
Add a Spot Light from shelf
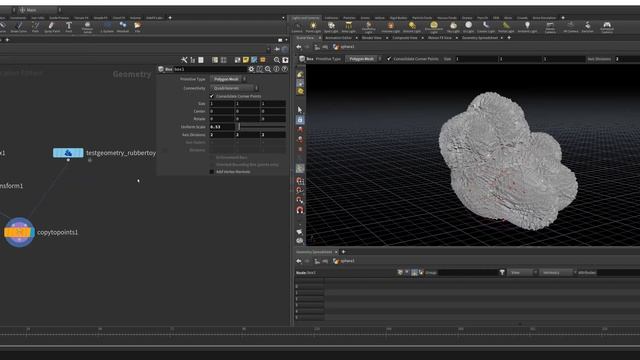coord(331,27)
